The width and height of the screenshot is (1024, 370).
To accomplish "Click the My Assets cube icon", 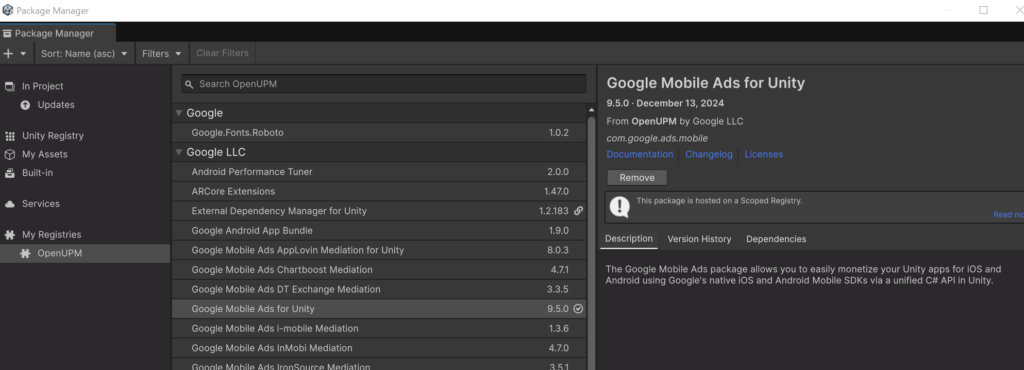I will pyautogui.click(x=10, y=155).
